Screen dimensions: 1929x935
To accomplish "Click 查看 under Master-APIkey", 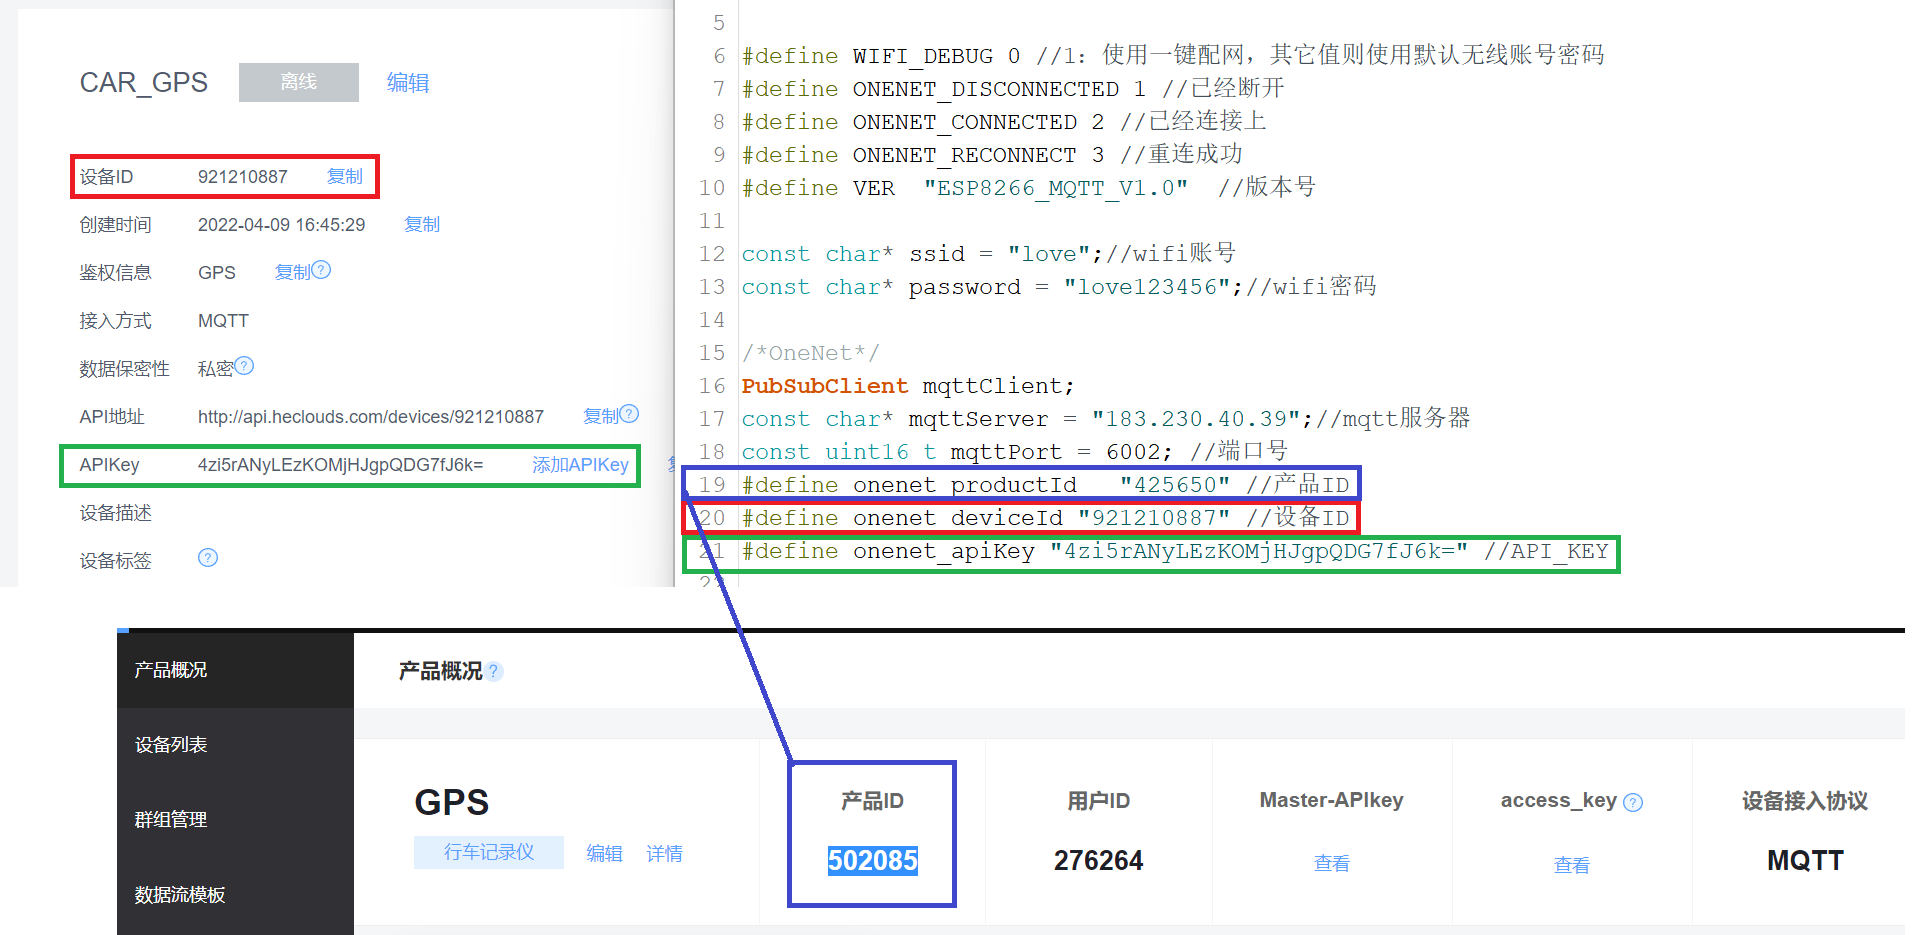I will pyautogui.click(x=1331, y=864).
